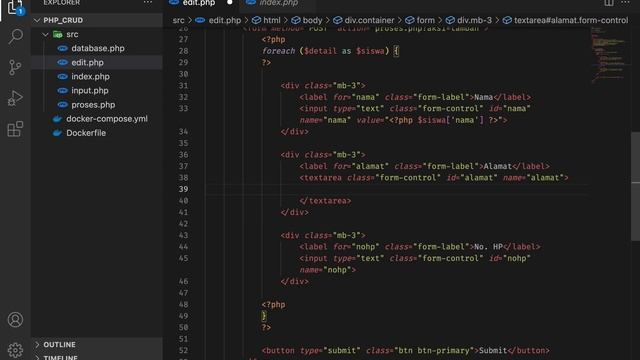
Task: Split the editor to the right
Action: 609,3
